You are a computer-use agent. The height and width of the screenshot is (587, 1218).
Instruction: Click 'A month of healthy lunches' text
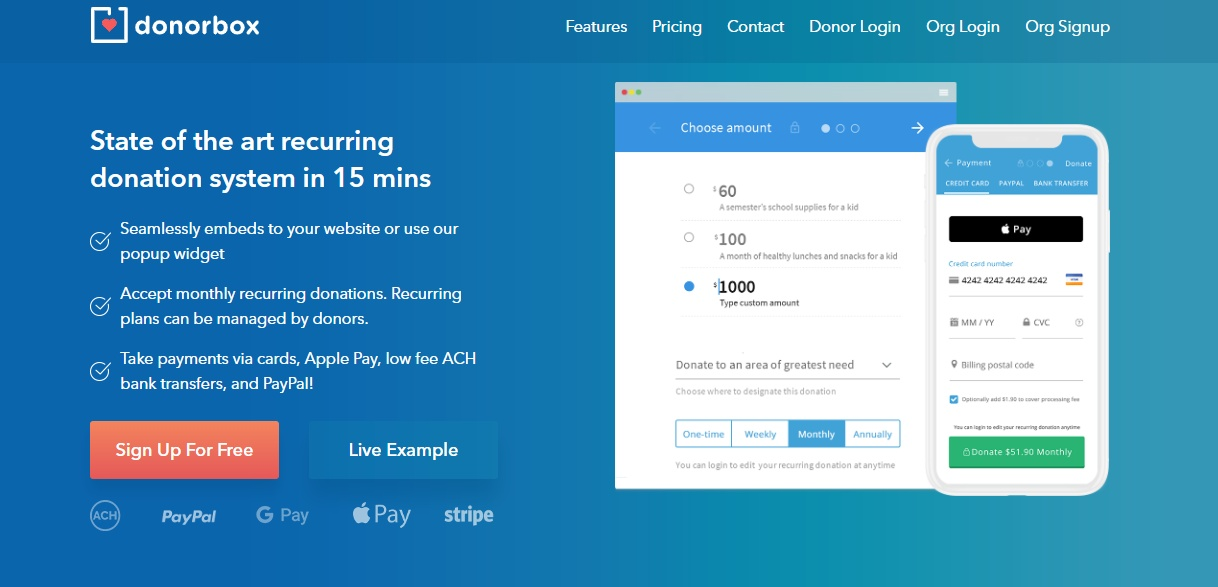[808, 257]
